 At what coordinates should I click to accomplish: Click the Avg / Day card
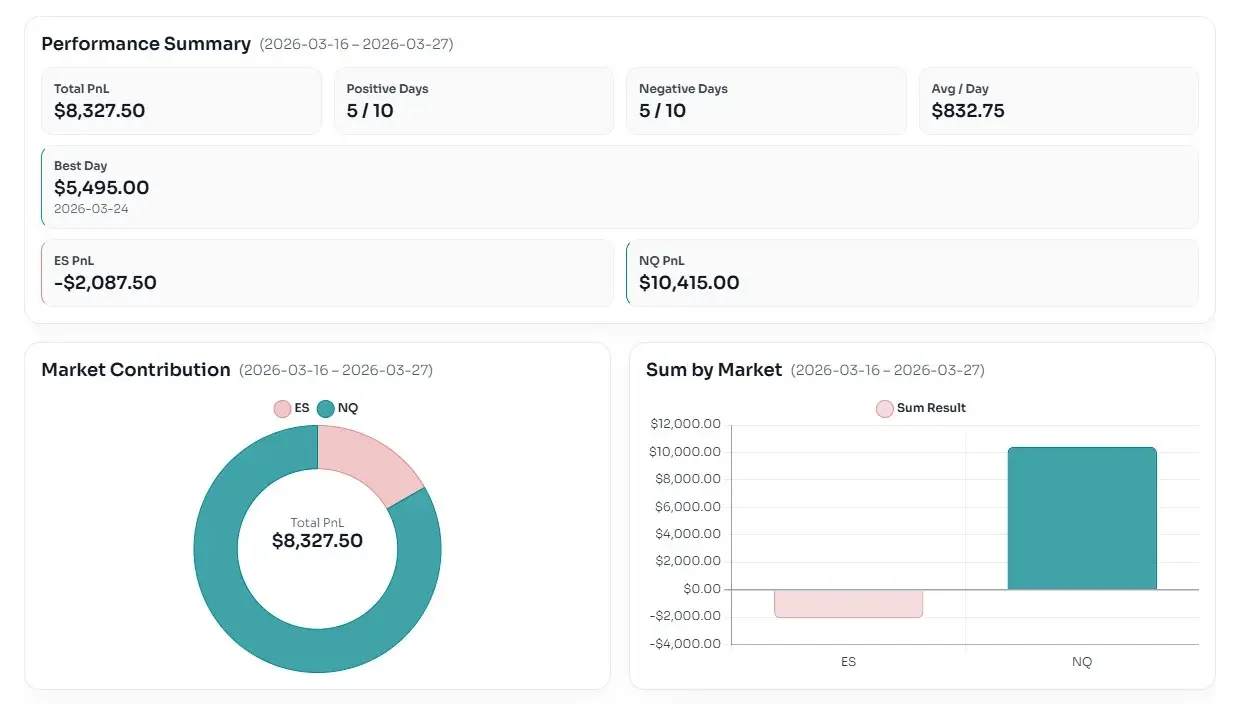point(1058,101)
